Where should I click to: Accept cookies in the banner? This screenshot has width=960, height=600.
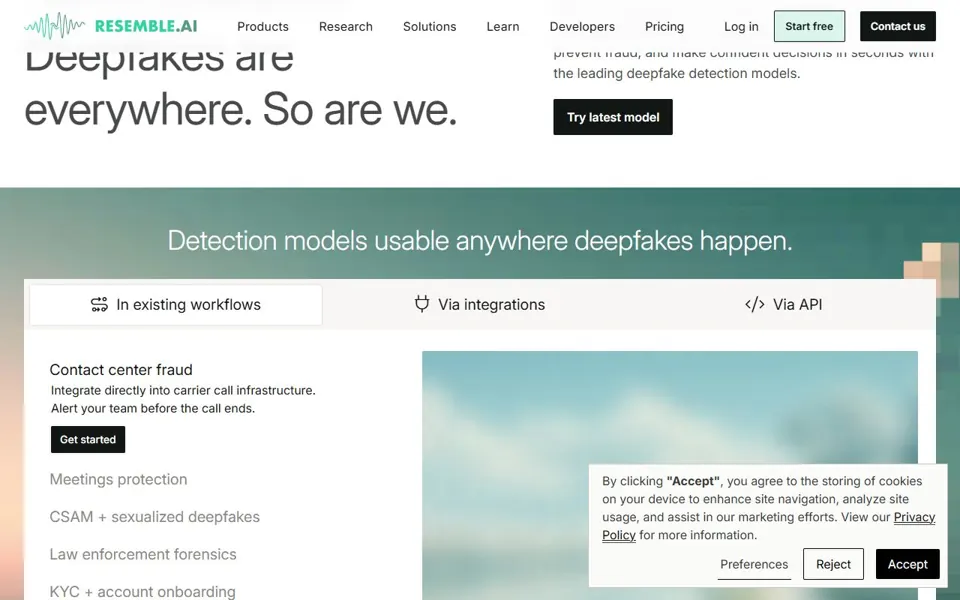point(907,564)
